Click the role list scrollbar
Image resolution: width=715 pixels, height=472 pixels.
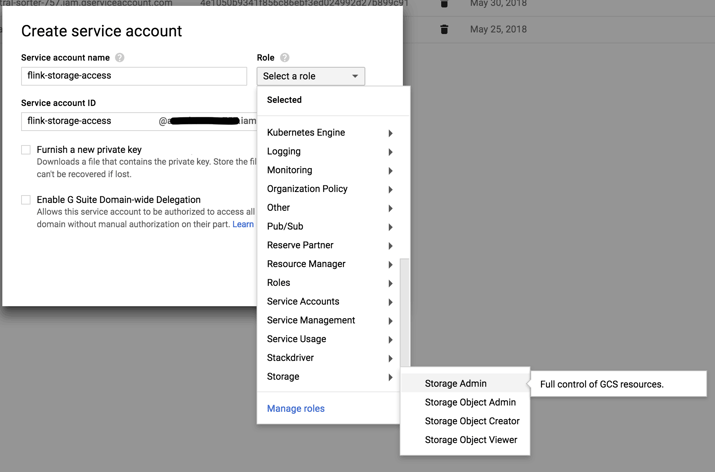click(404, 312)
